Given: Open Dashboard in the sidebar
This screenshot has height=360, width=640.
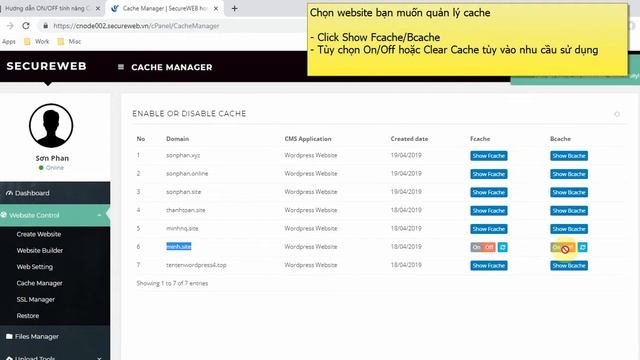Looking at the screenshot, I should [55, 193].
